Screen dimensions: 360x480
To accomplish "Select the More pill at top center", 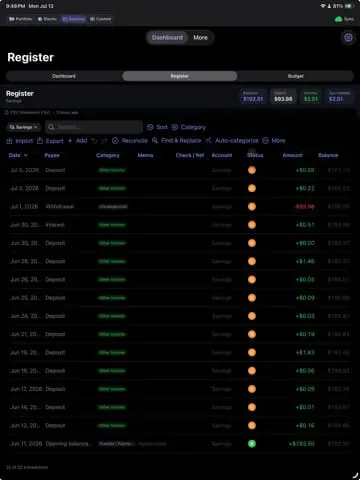I will pyautogui.click(x=200, y=38).
